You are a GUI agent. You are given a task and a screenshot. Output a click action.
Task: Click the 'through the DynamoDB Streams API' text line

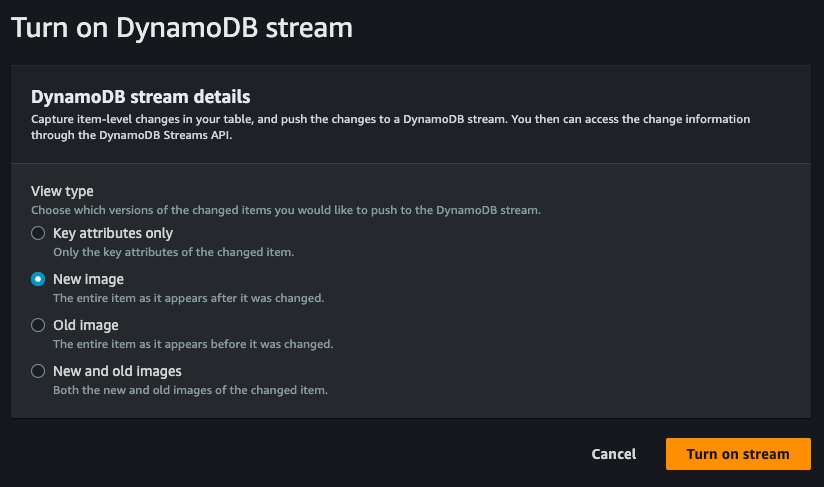[x=131, y=135]
